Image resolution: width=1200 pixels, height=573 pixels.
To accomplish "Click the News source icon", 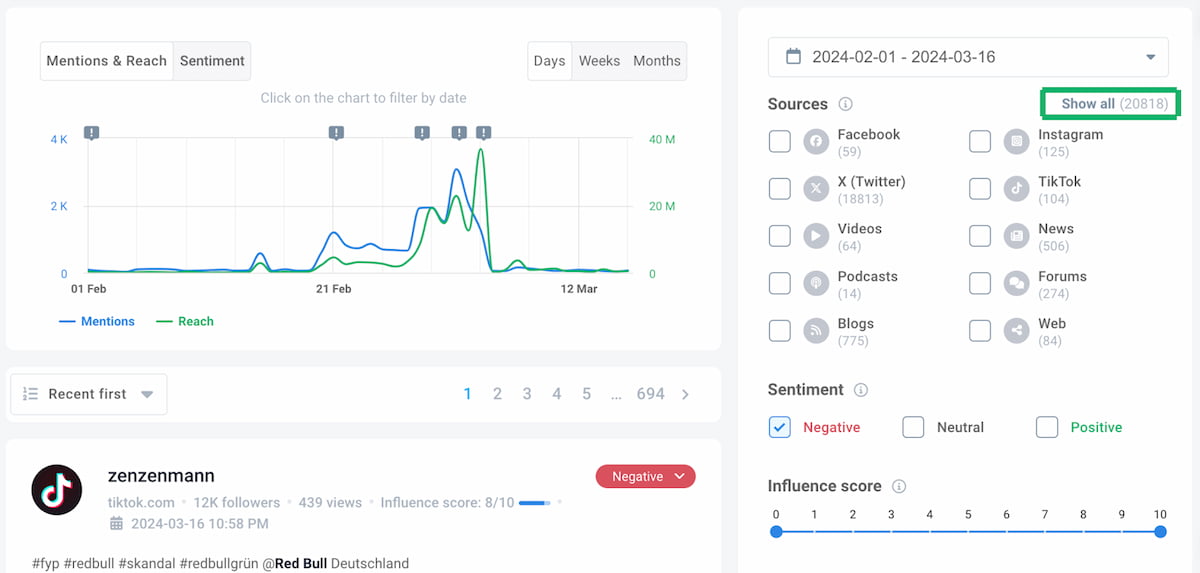I will [1017, 236].
